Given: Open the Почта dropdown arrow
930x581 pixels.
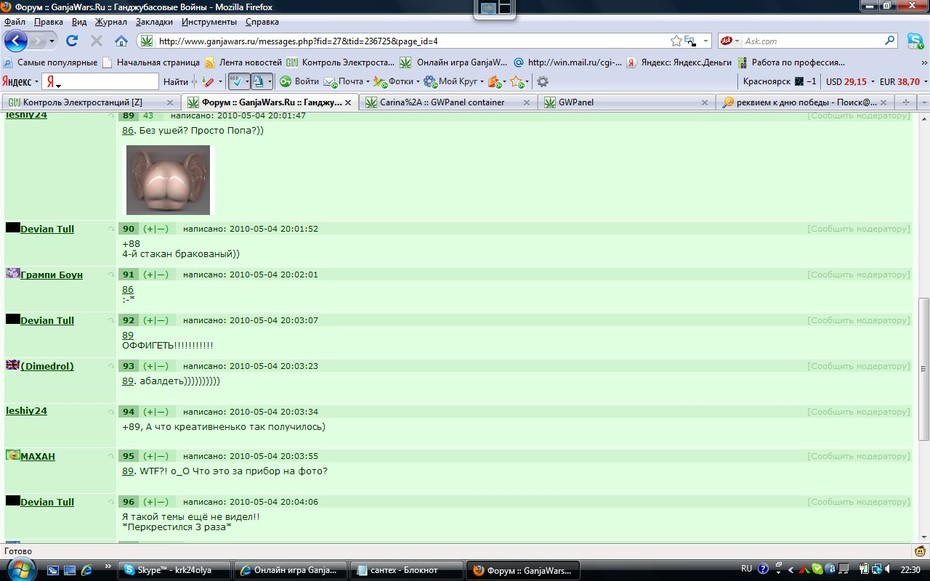Looking at the screenshot, I should [x=368, y=81].
